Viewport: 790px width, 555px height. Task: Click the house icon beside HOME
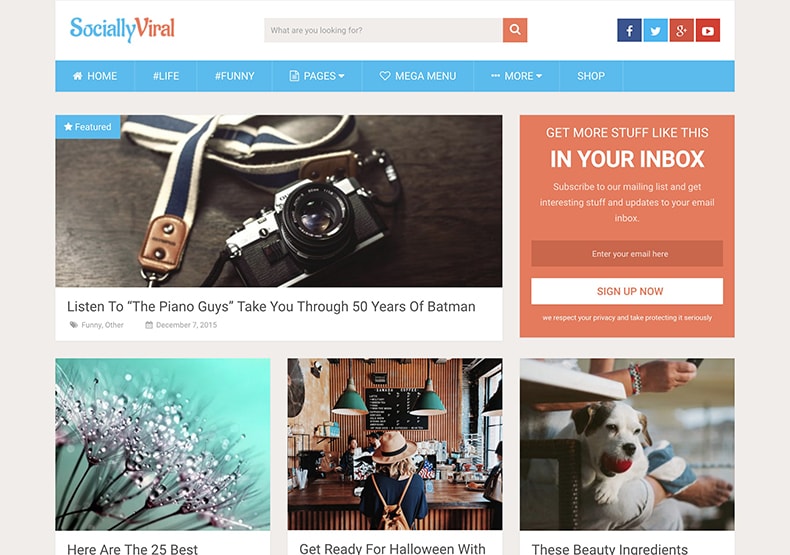78,76
